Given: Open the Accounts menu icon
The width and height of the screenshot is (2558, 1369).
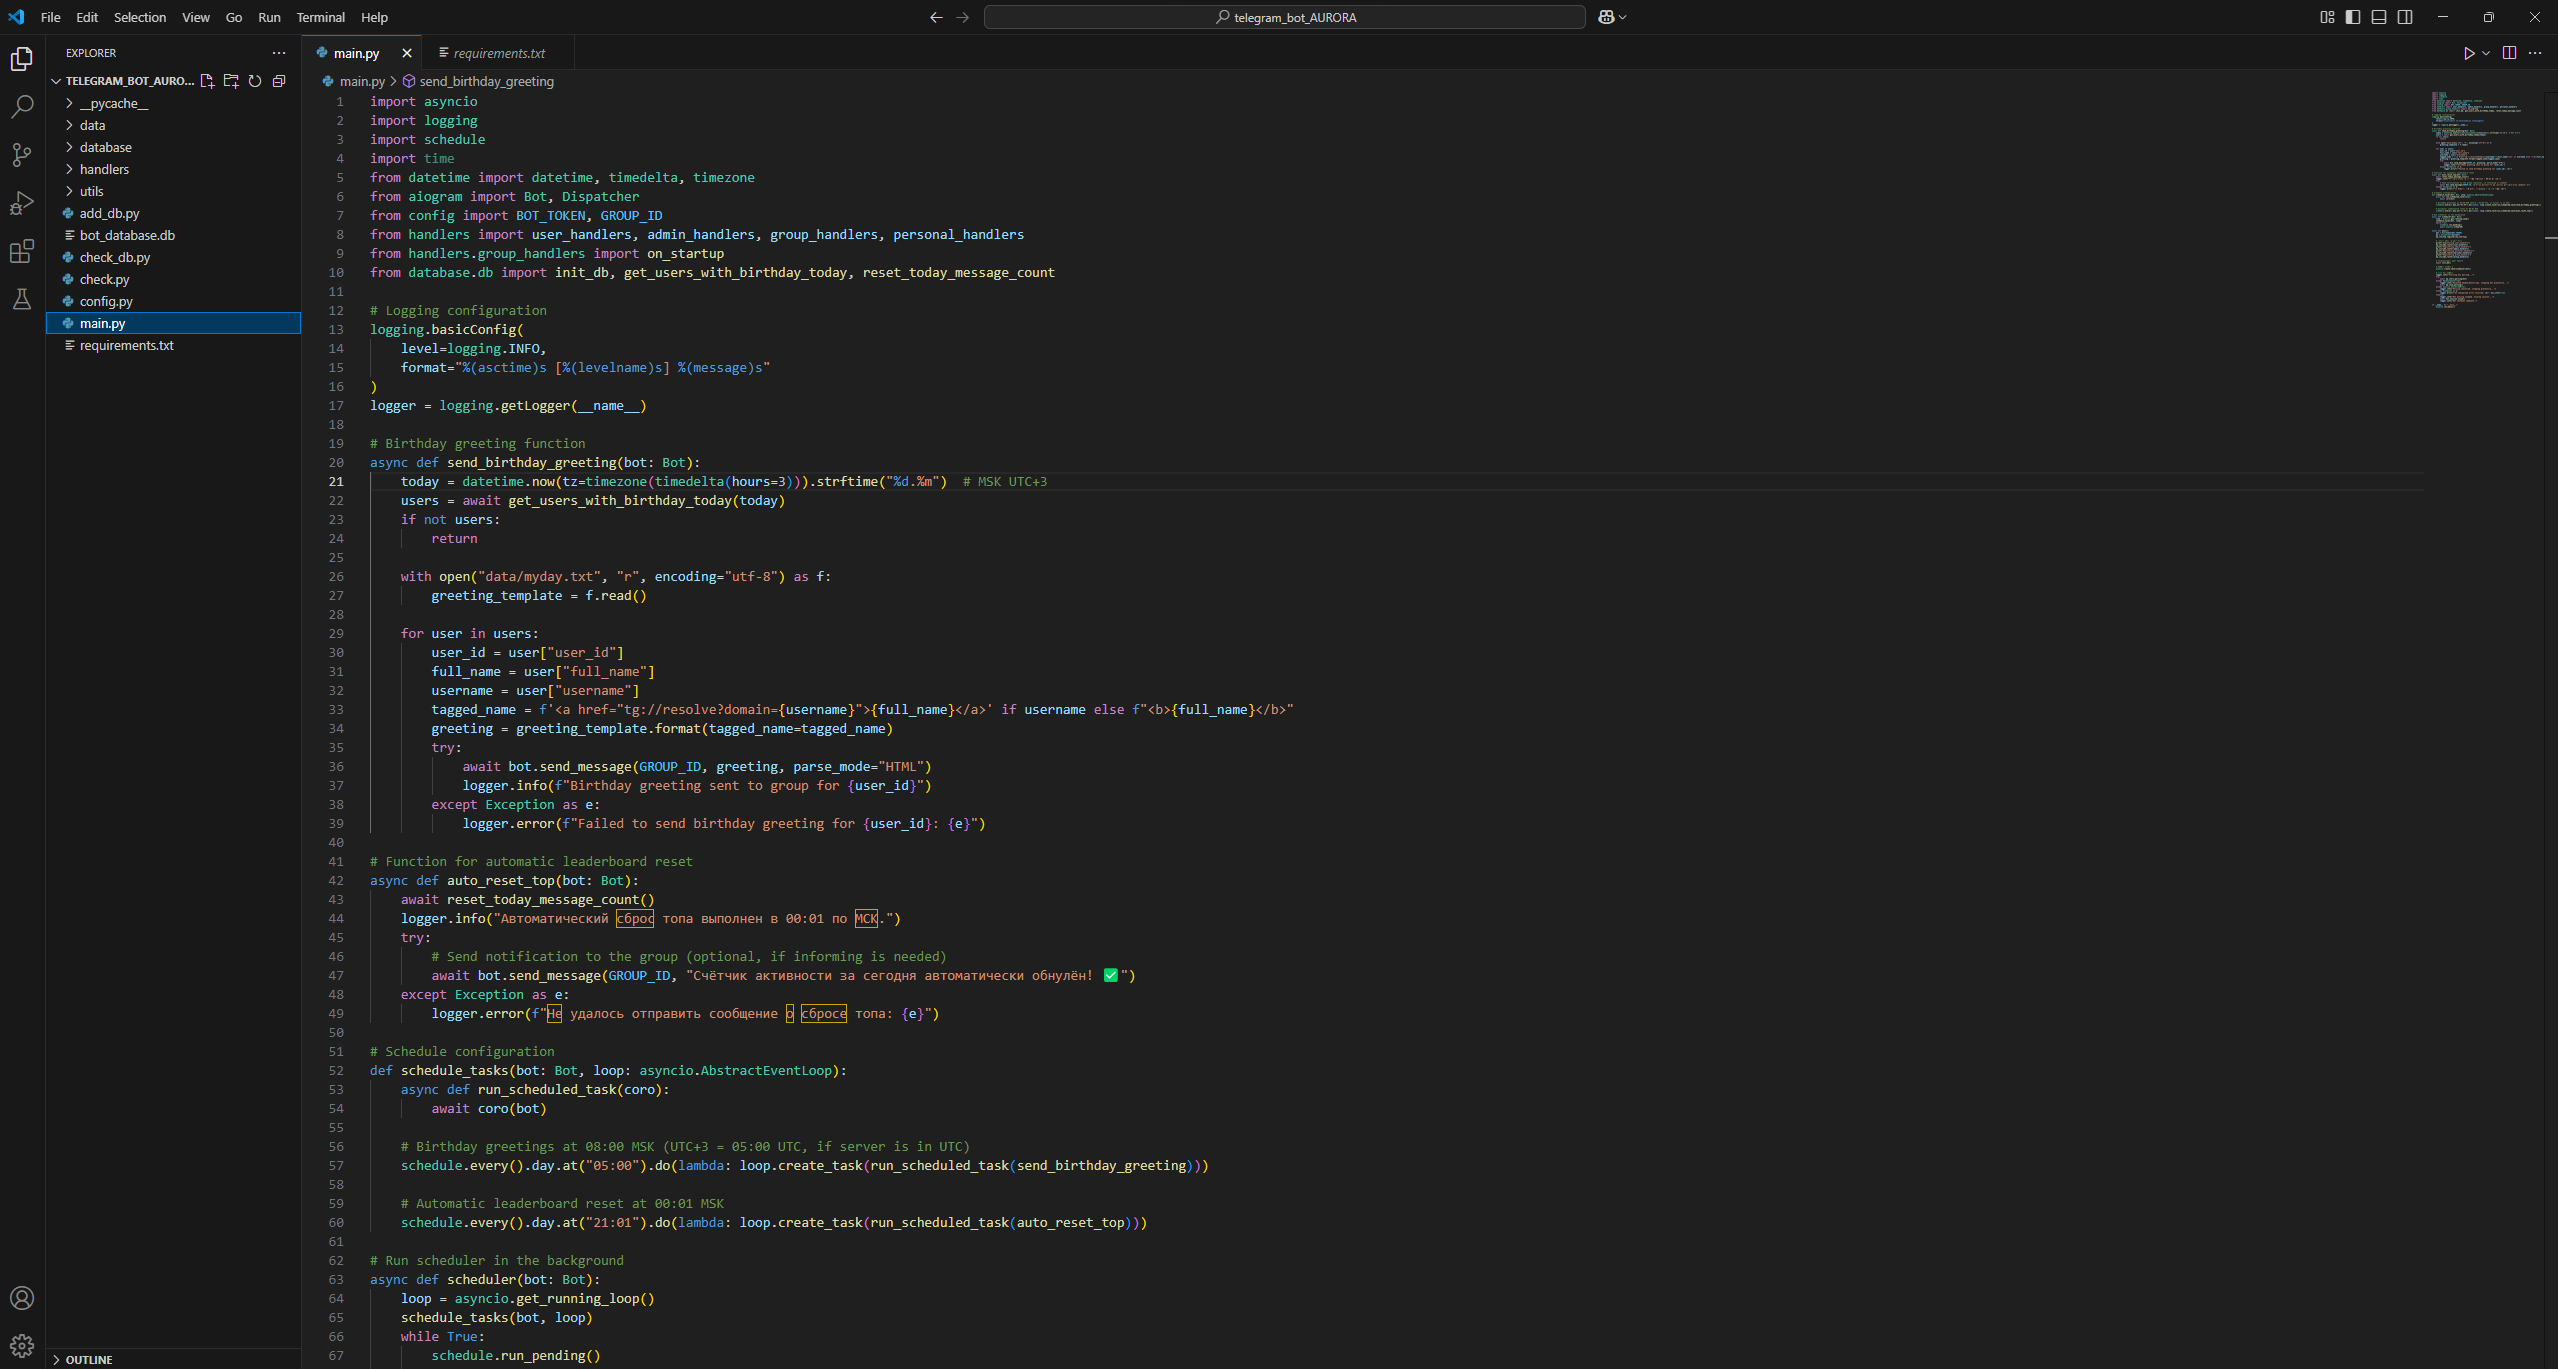Looking at the screenshot, I should coord(22,1298).
